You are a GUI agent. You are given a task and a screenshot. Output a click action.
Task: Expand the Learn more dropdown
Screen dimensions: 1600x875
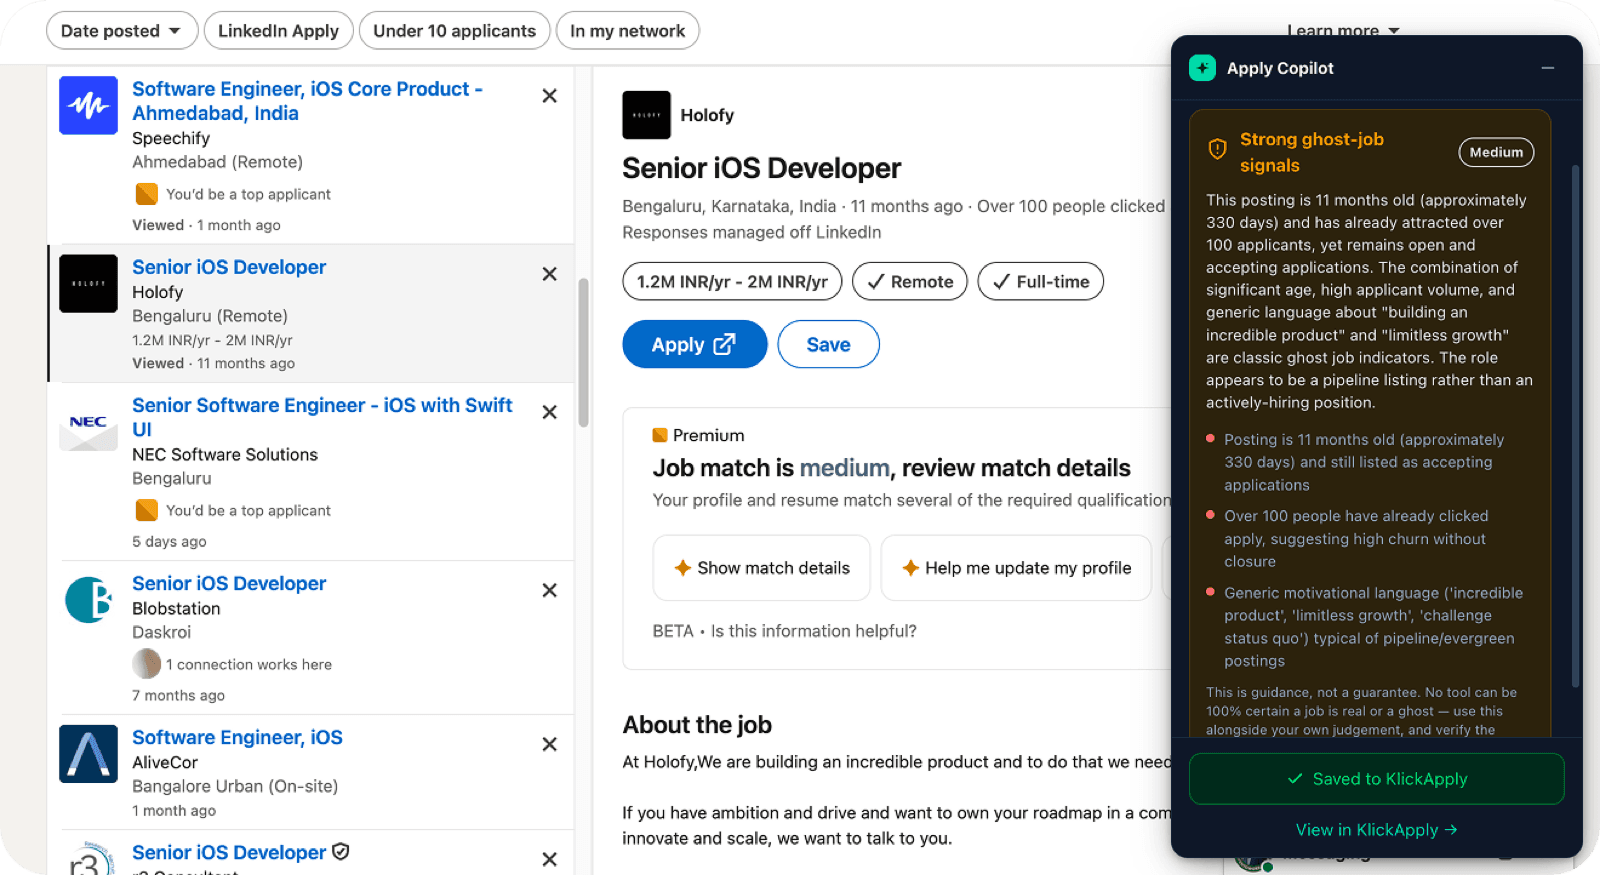[1342, 30]
